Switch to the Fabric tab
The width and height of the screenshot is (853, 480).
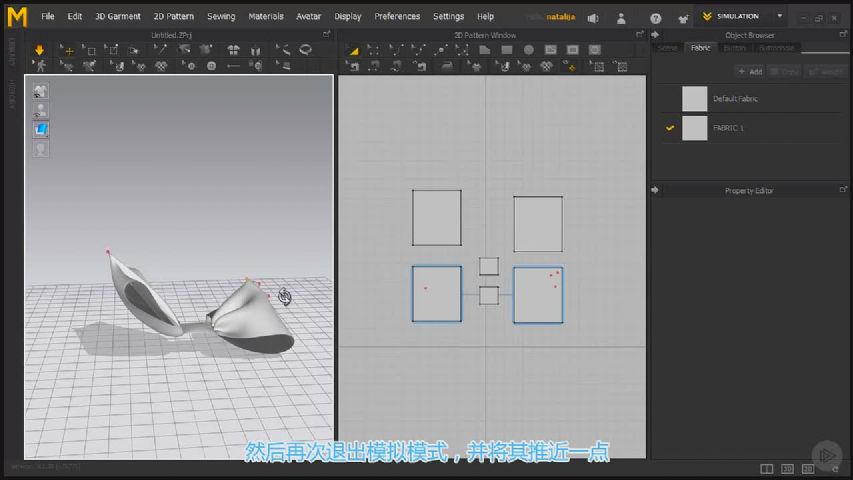coord(700,48)
